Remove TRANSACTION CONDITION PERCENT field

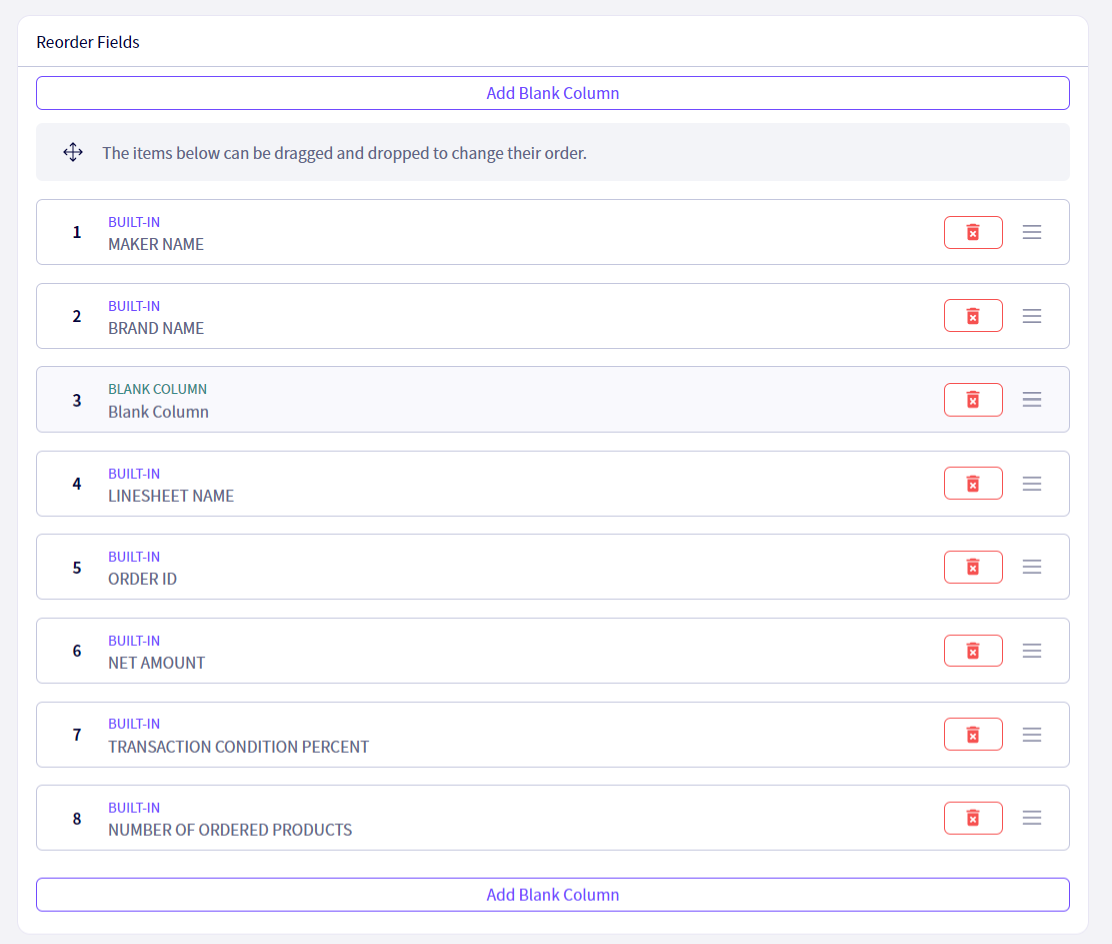point(973,734)
